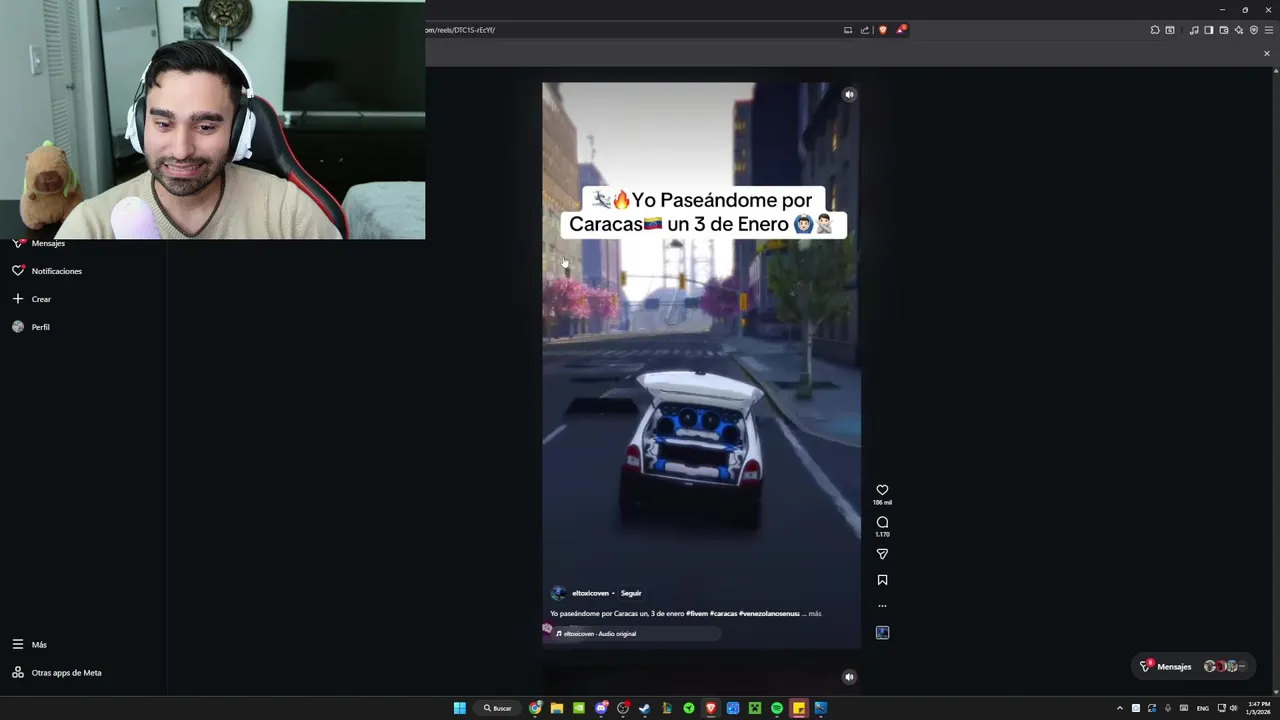Open File Explorer from the taskbar

pyautogui.click(x=557, y=708)
